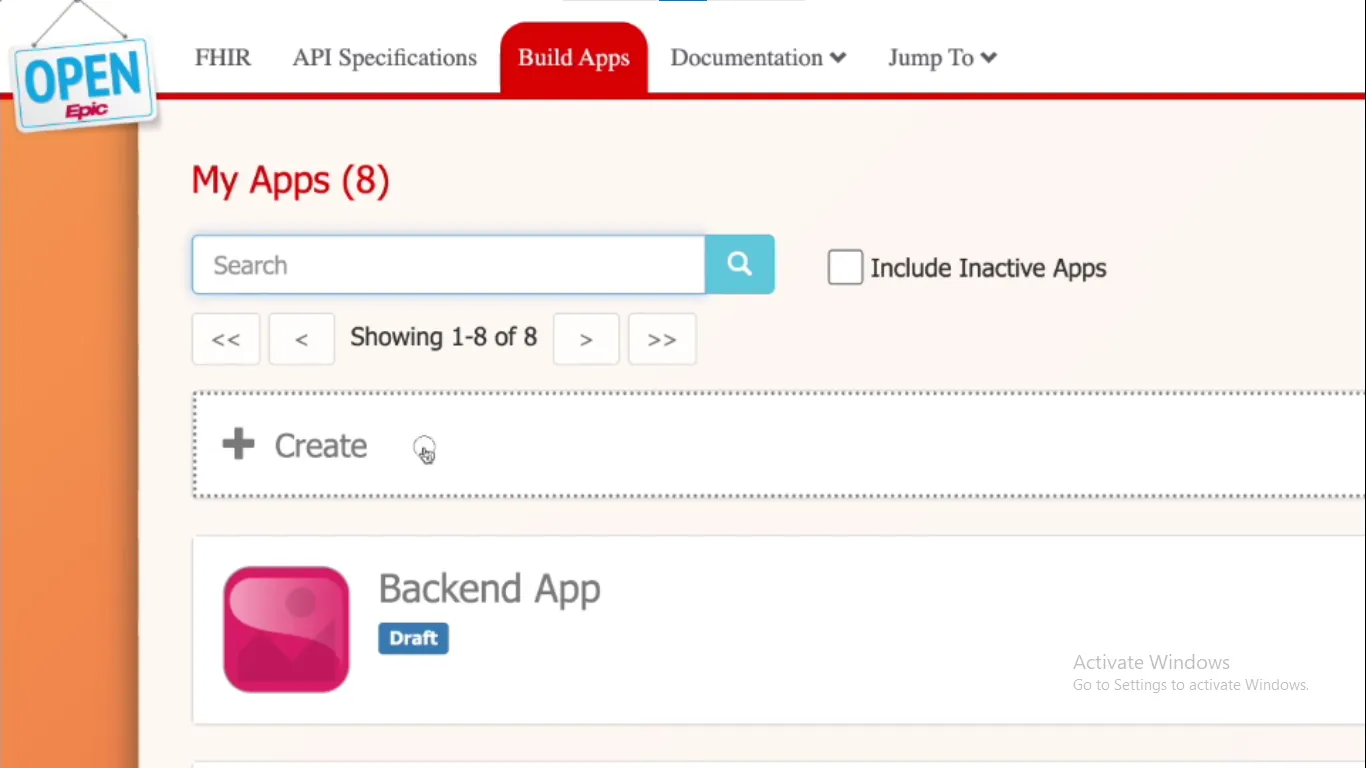Click the My Apps heading

[290, 180]
